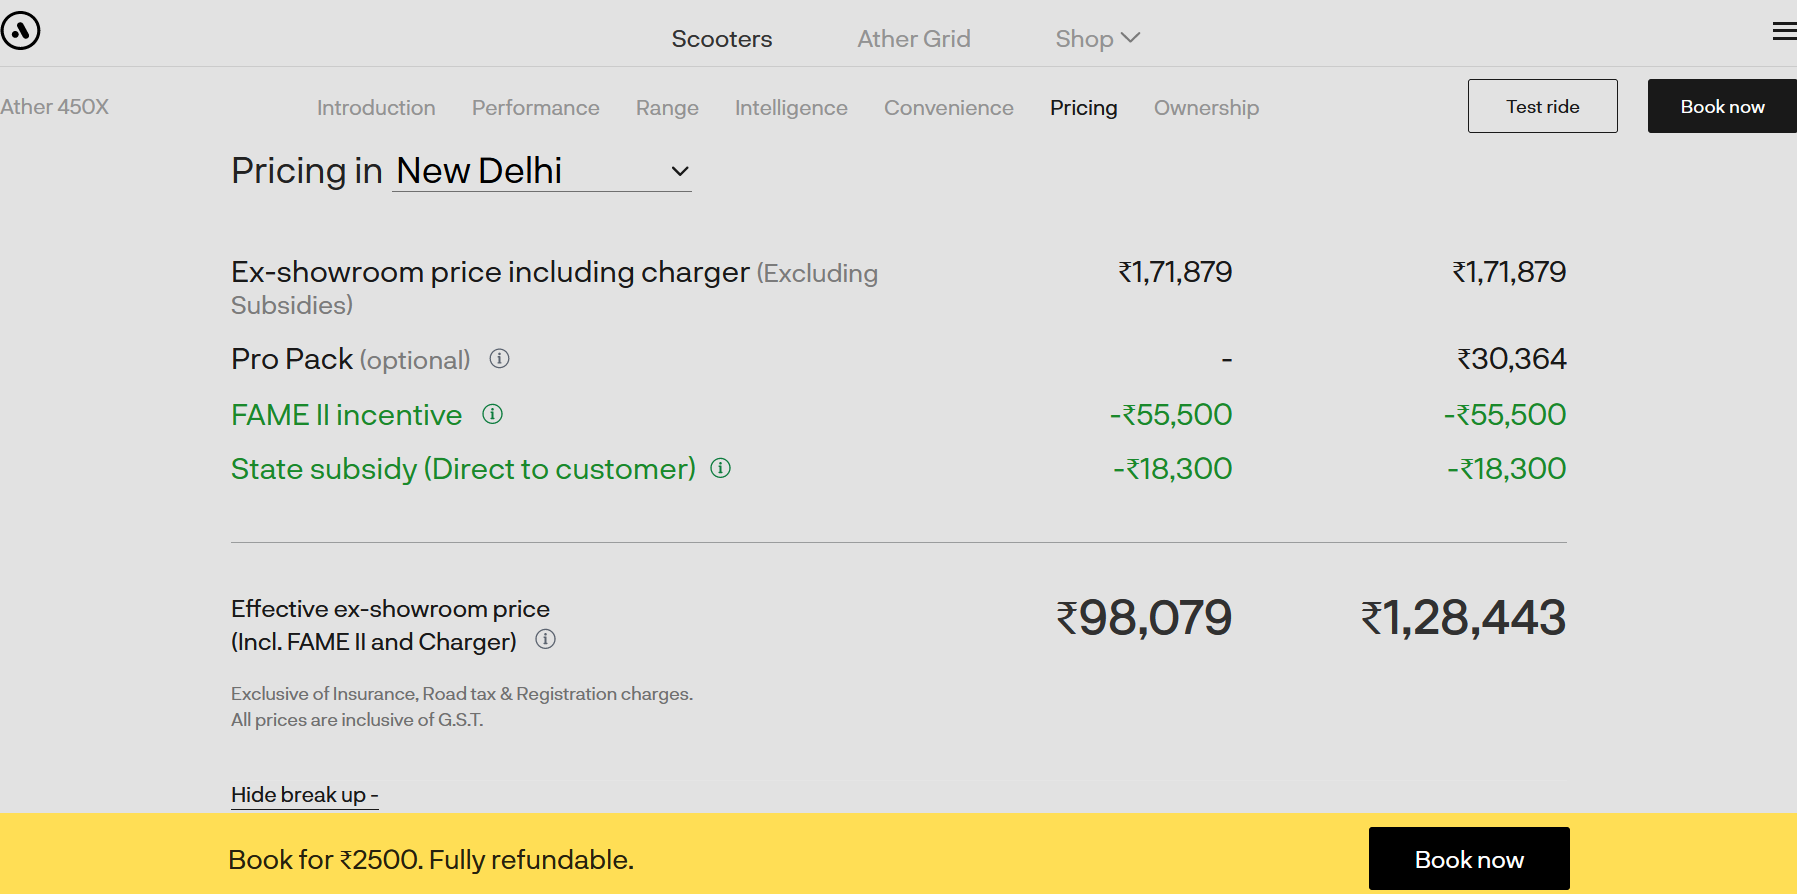Click the Ather logo icon
The height and width of the screenshot is (894, 1797).
point(20,31)
